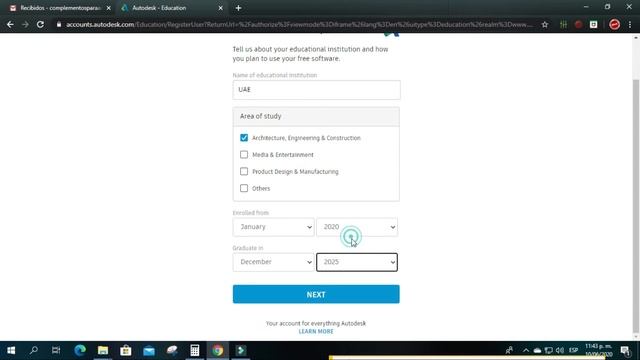Click the browser address bar URL

299,24
